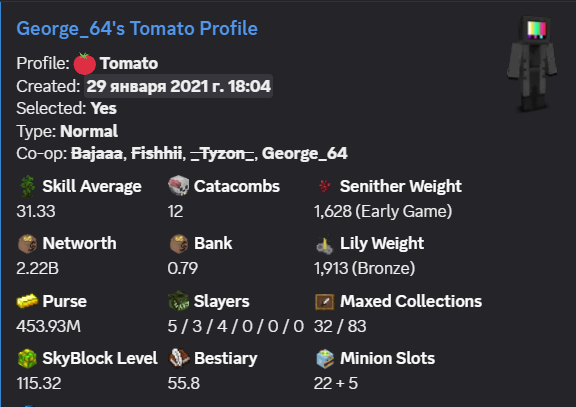Click the Catacombs skull icon
Screen dimensions: 576x407
(179, 186)
